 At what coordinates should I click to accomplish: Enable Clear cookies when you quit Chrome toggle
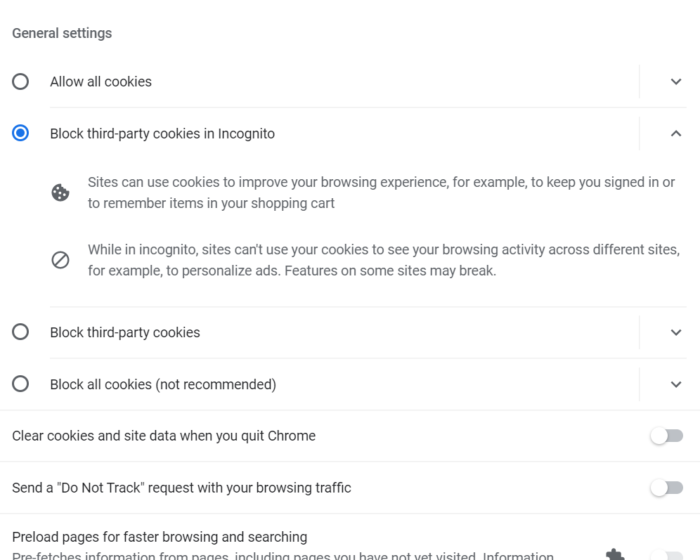(x=667, y=436)
